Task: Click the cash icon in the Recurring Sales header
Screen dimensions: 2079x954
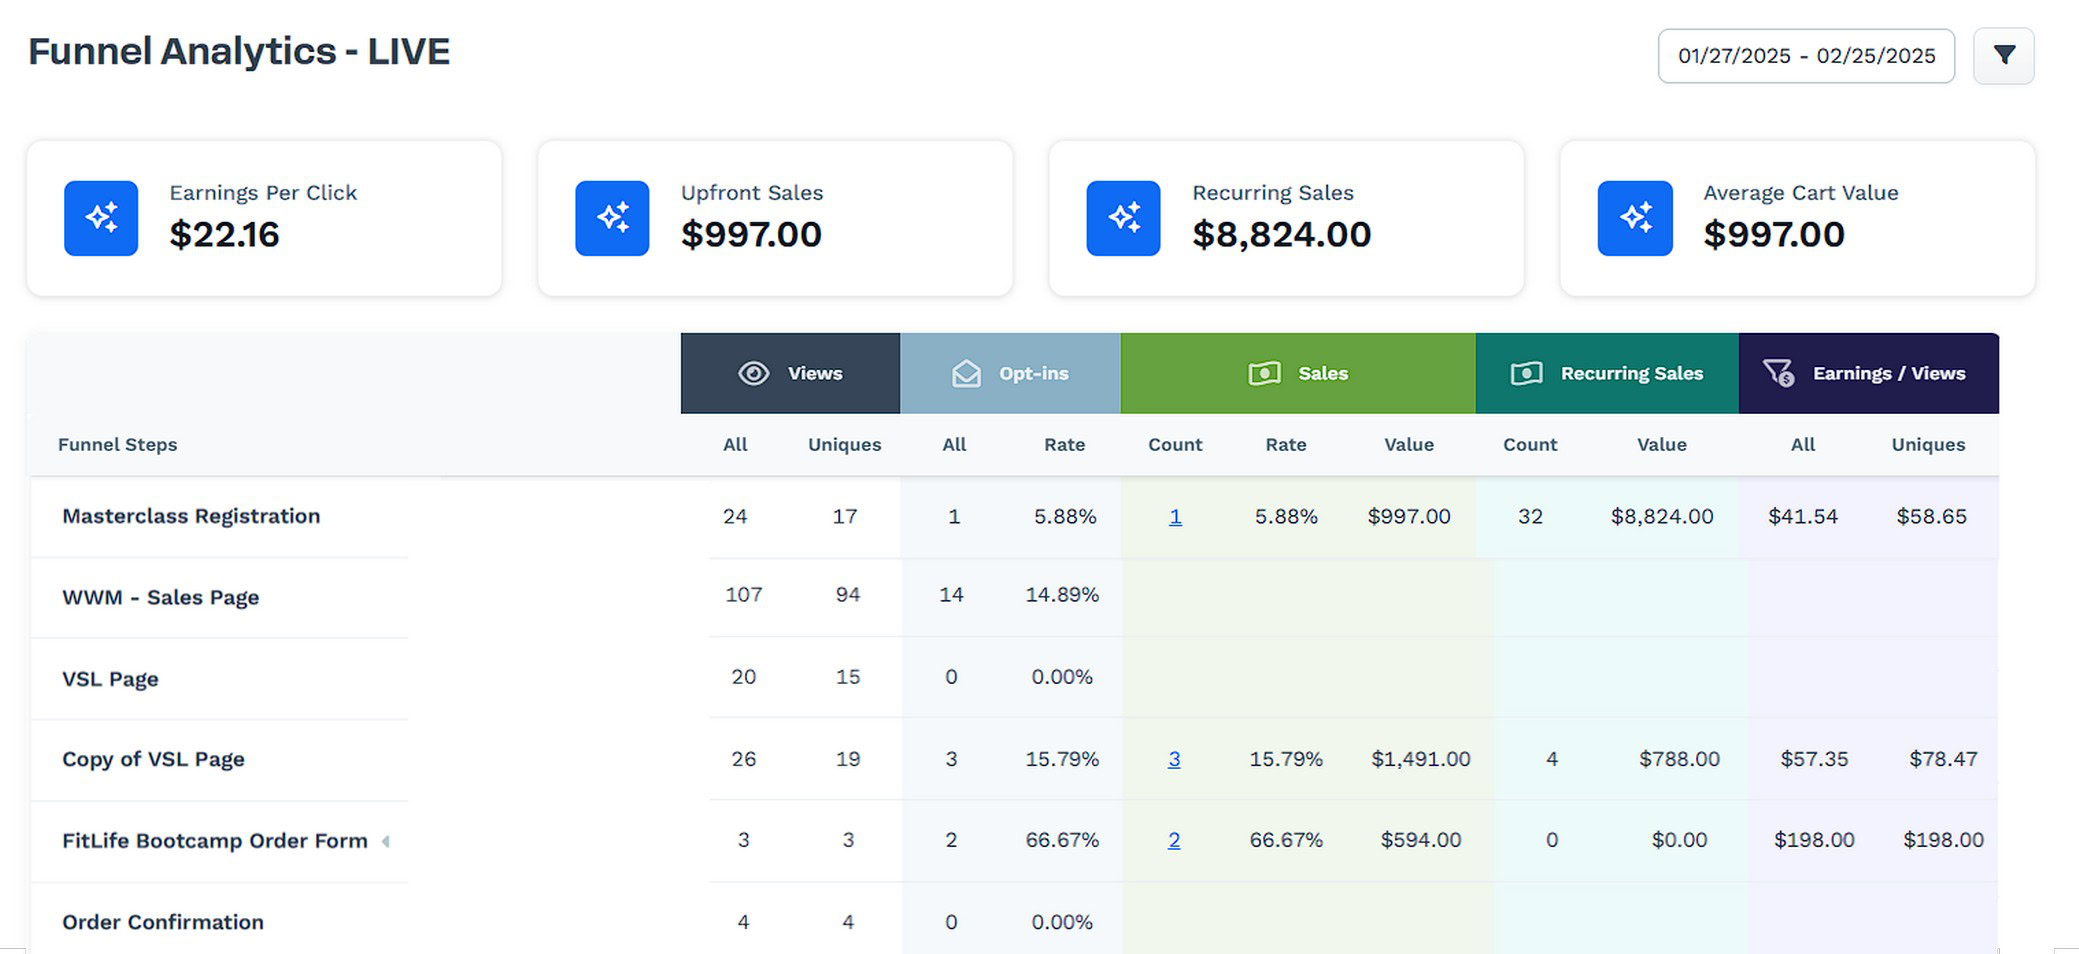Action: pos(1525,373)
